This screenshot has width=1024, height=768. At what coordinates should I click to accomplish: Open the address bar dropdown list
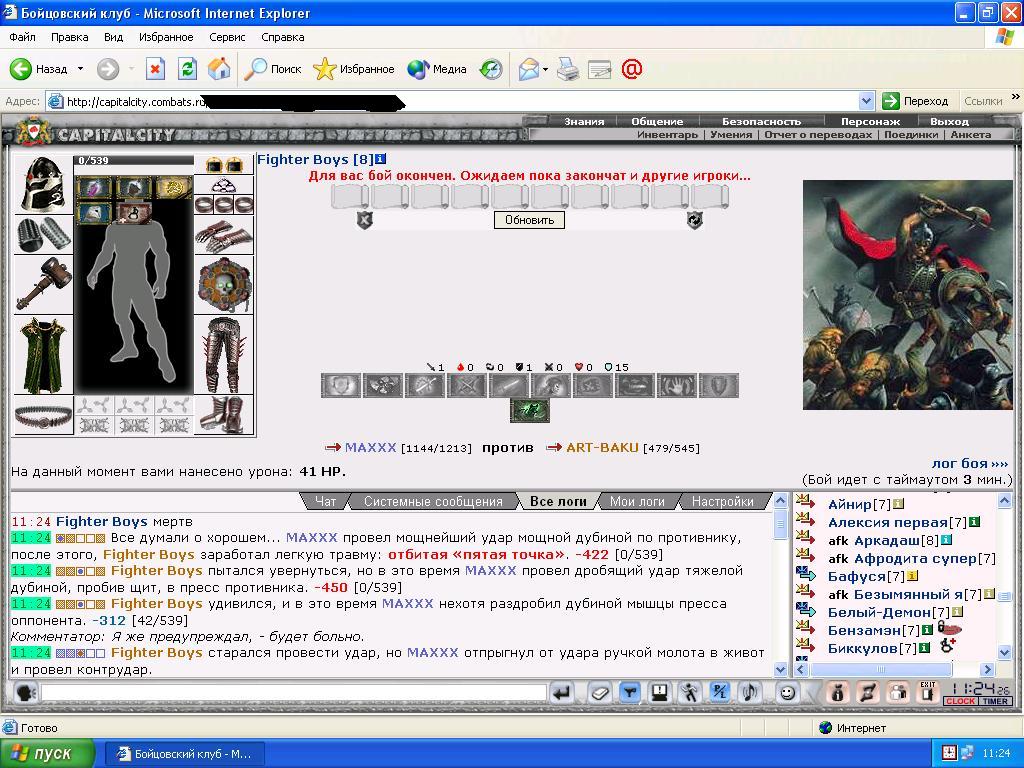click(x=867, y=101)
